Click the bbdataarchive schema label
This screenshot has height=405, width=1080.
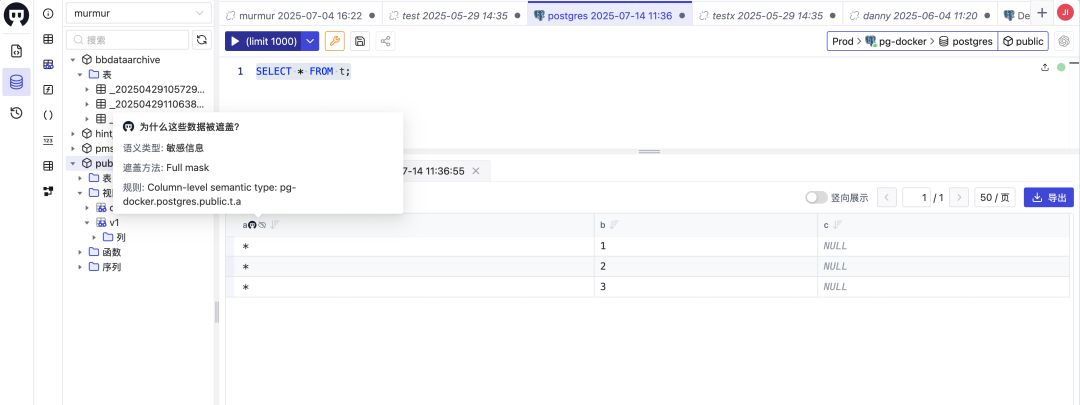pos(127,60)
